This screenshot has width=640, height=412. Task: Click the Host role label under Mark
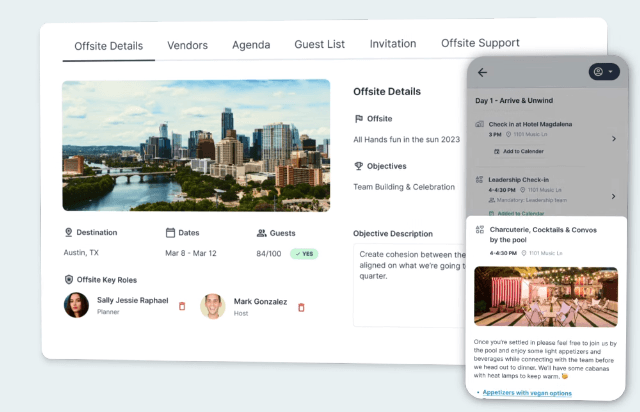point(241,314)
